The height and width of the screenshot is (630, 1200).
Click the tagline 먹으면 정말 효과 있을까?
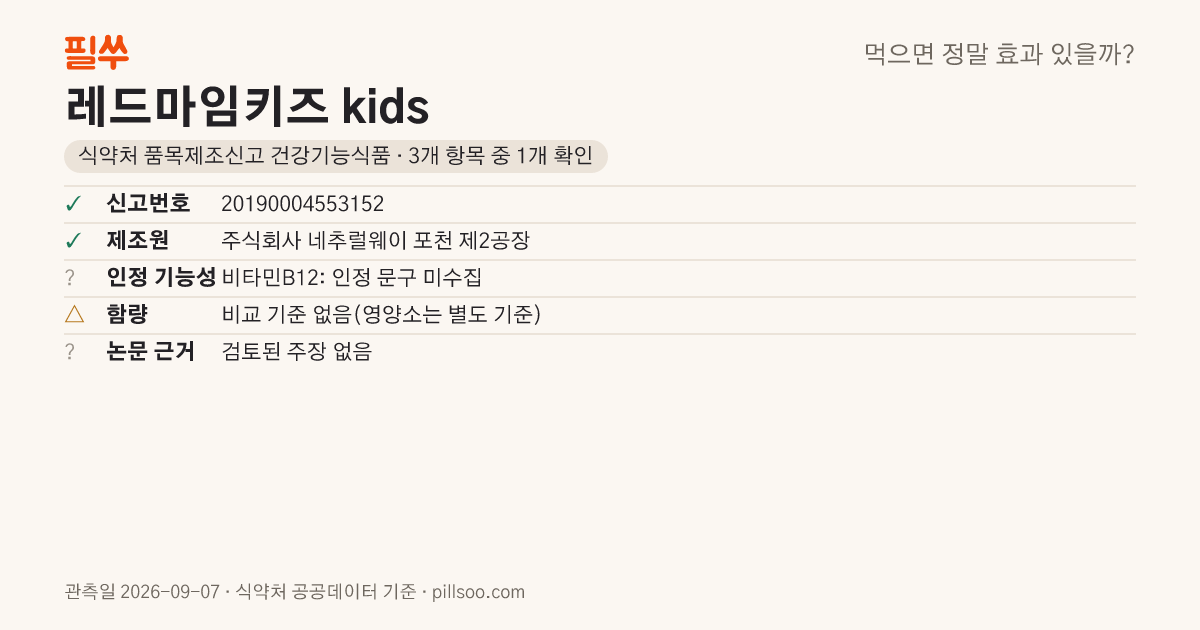pos(999,54)
